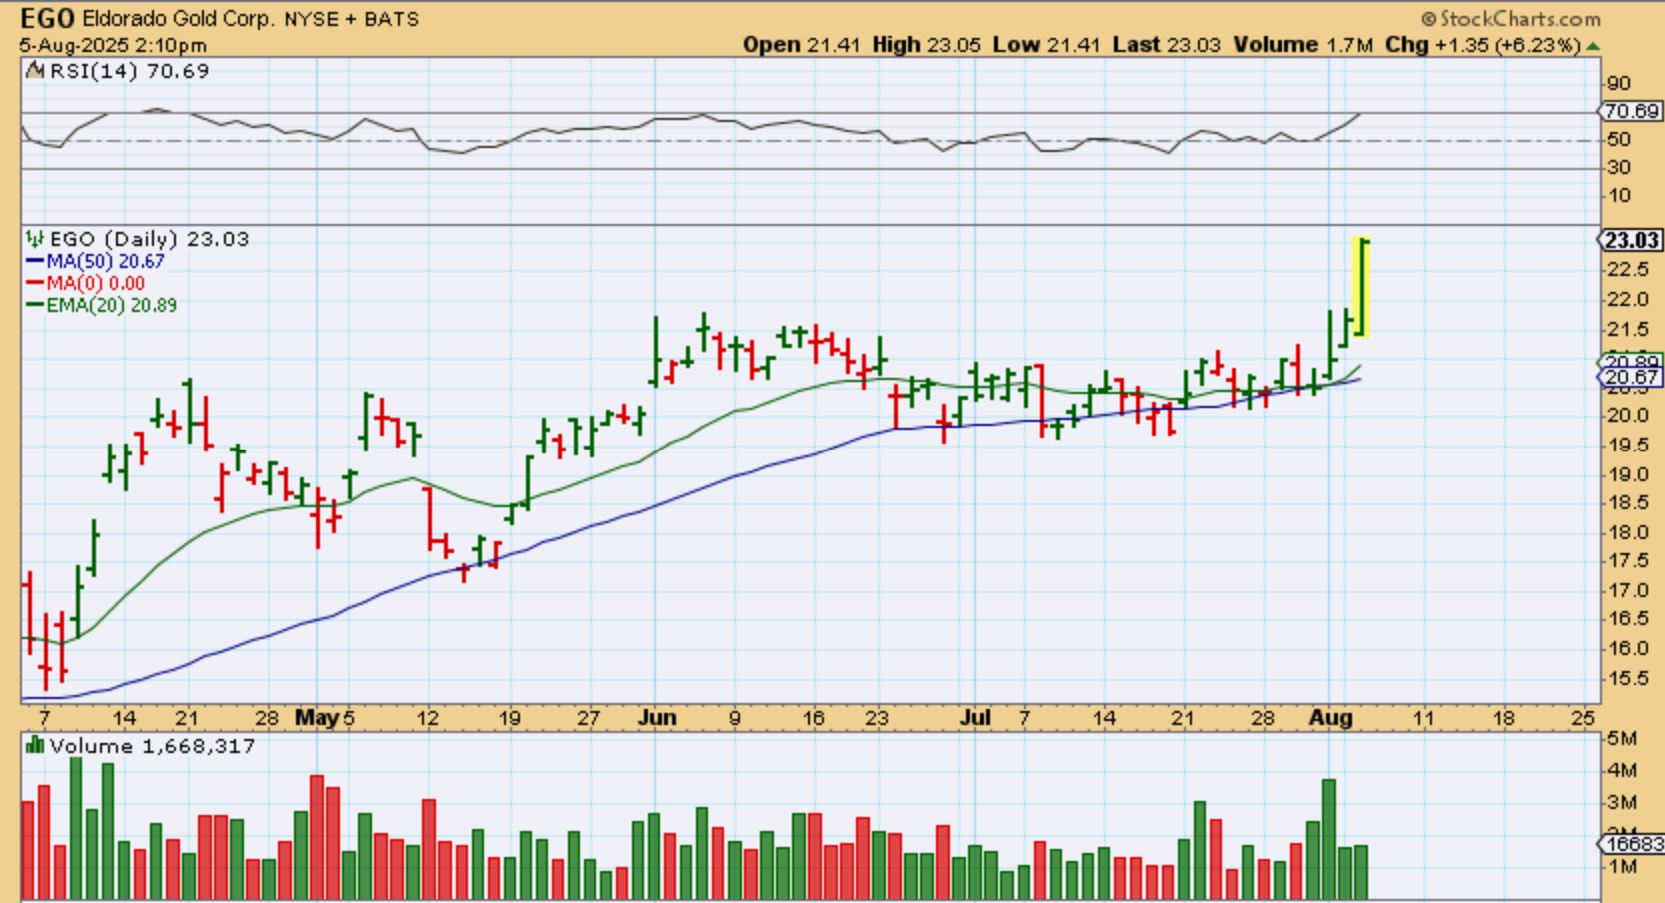Select the Aug month label on the date axis
Screen dimensions: 1665x903
[1331, 718]
